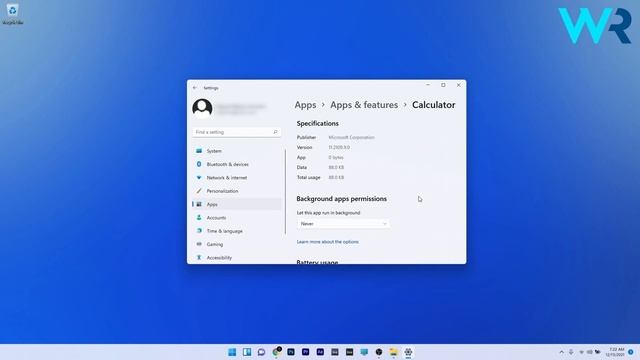The height and width of the screenshot is (360, 640).
Task: Click the Specifications heading
Action: tap(317, 123)
